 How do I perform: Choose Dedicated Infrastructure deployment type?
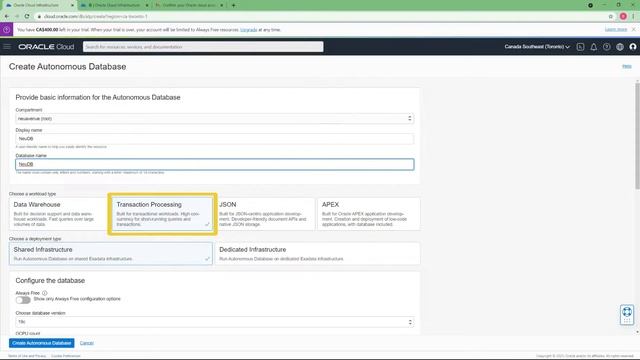coord(317,253)
